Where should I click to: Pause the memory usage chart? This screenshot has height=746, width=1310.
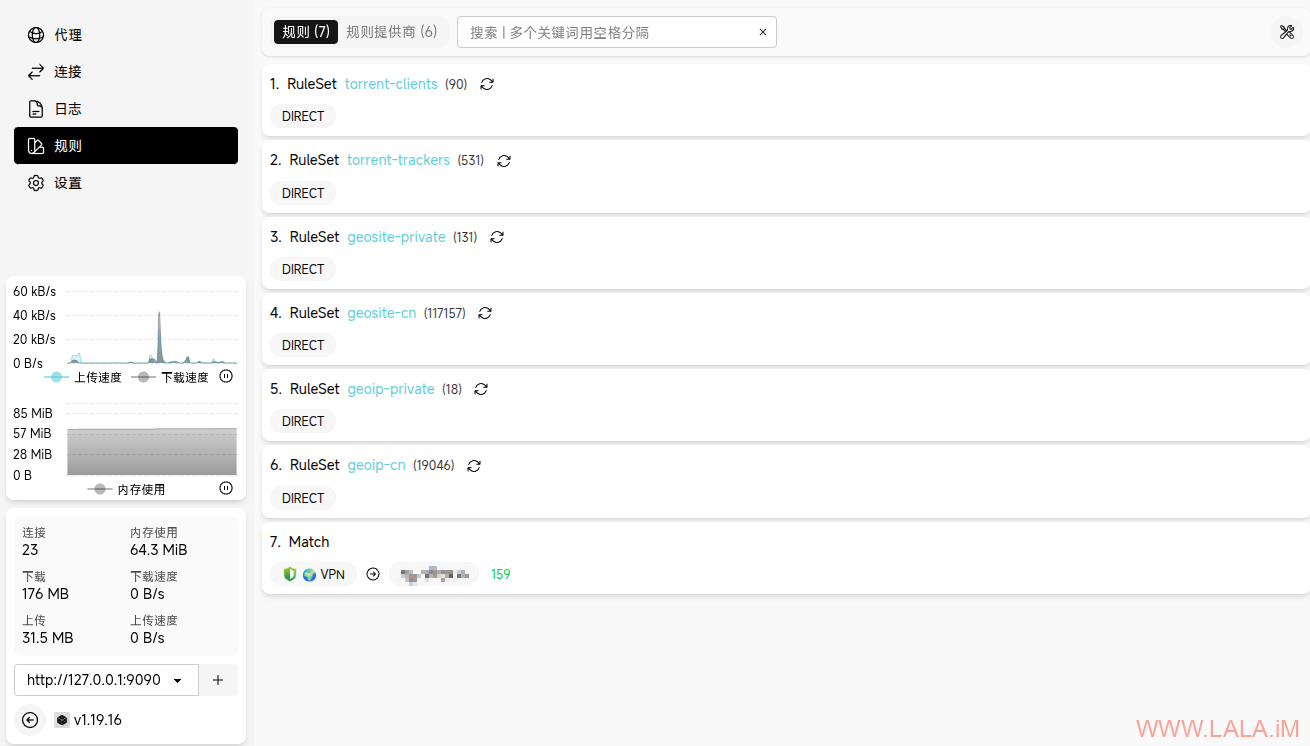[x=226, y=488]
